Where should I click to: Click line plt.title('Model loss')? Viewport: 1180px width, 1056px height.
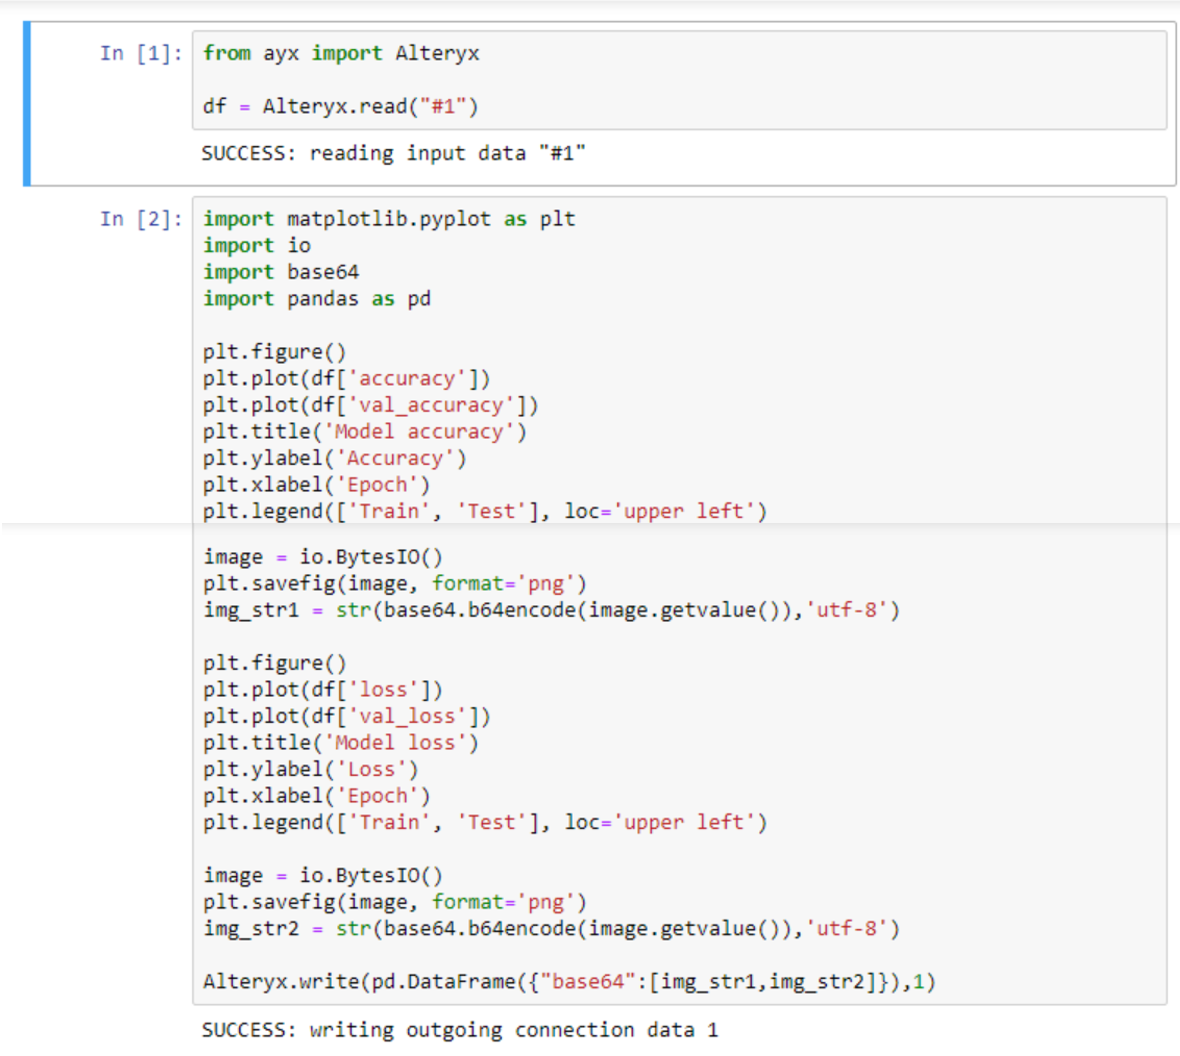point(340,743)
